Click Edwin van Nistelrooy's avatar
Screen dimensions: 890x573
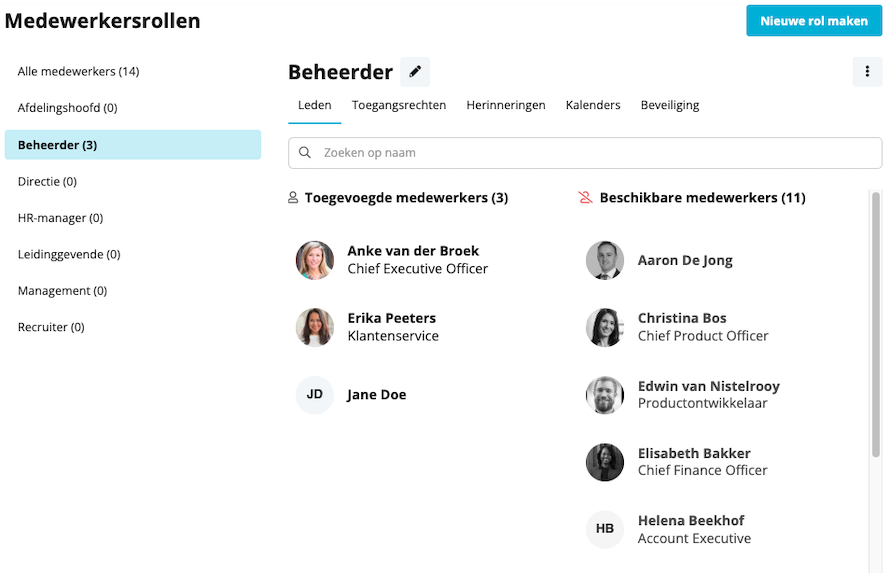click(605, 395)
